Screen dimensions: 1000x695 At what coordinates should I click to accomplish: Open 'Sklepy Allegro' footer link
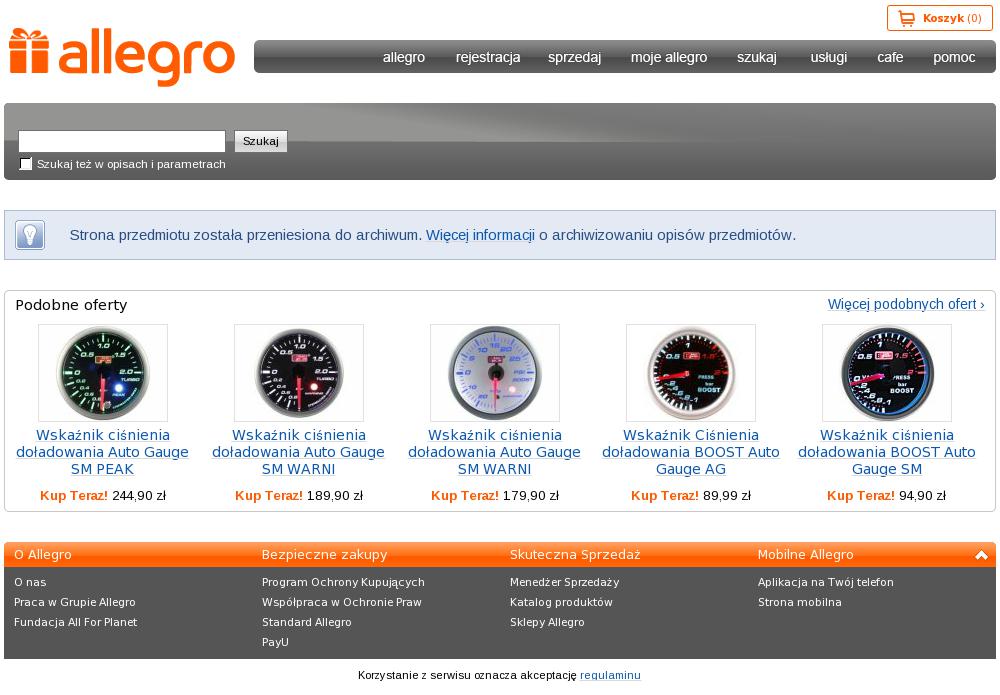(x=547, y=622)
